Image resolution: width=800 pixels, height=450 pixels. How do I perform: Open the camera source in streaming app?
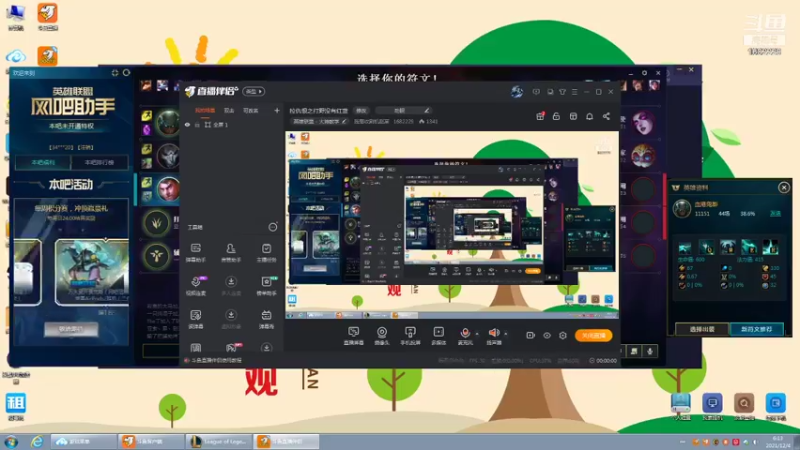[x=381, y=336]
